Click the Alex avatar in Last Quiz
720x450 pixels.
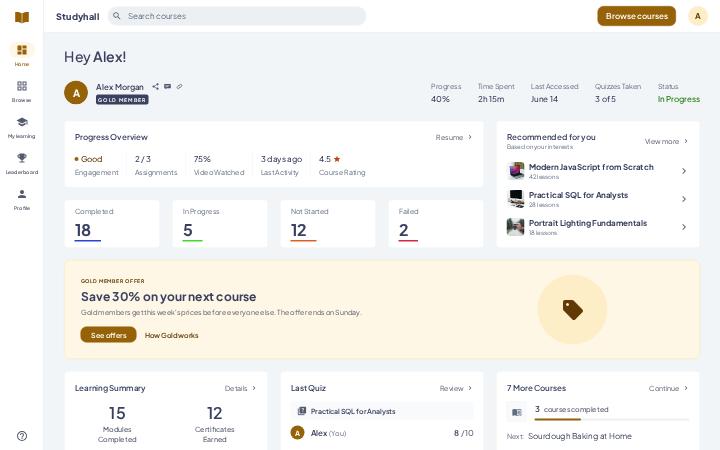[298, 433]
